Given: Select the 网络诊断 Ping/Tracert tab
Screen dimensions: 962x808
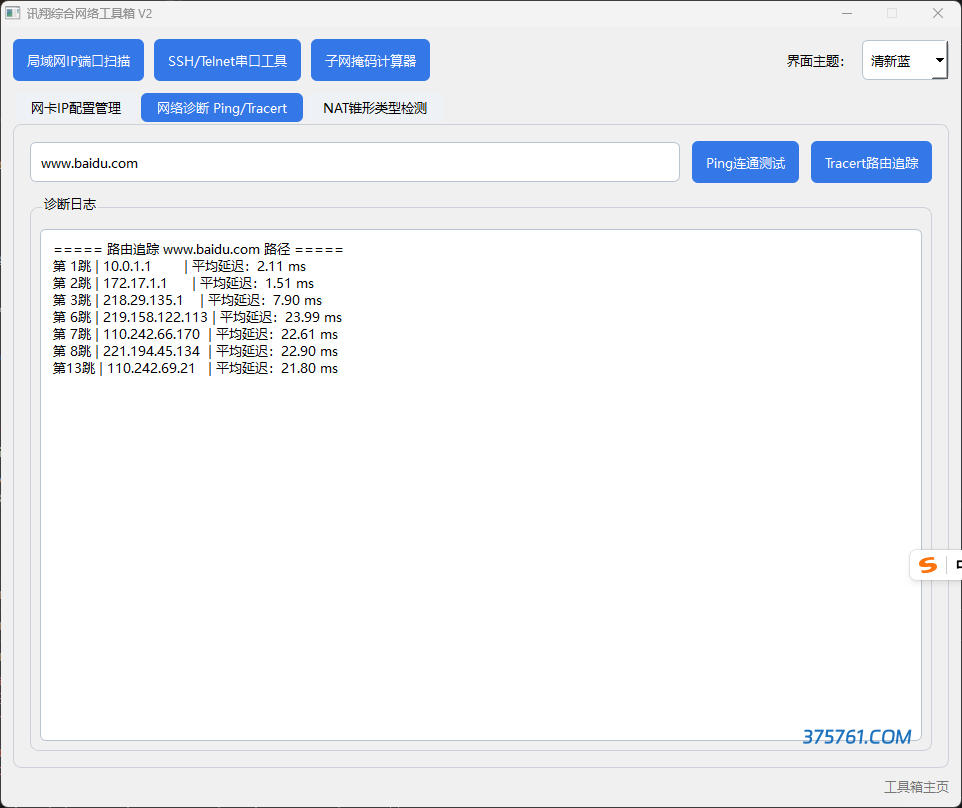Looking at the screenshot, I should pos(221,108).
